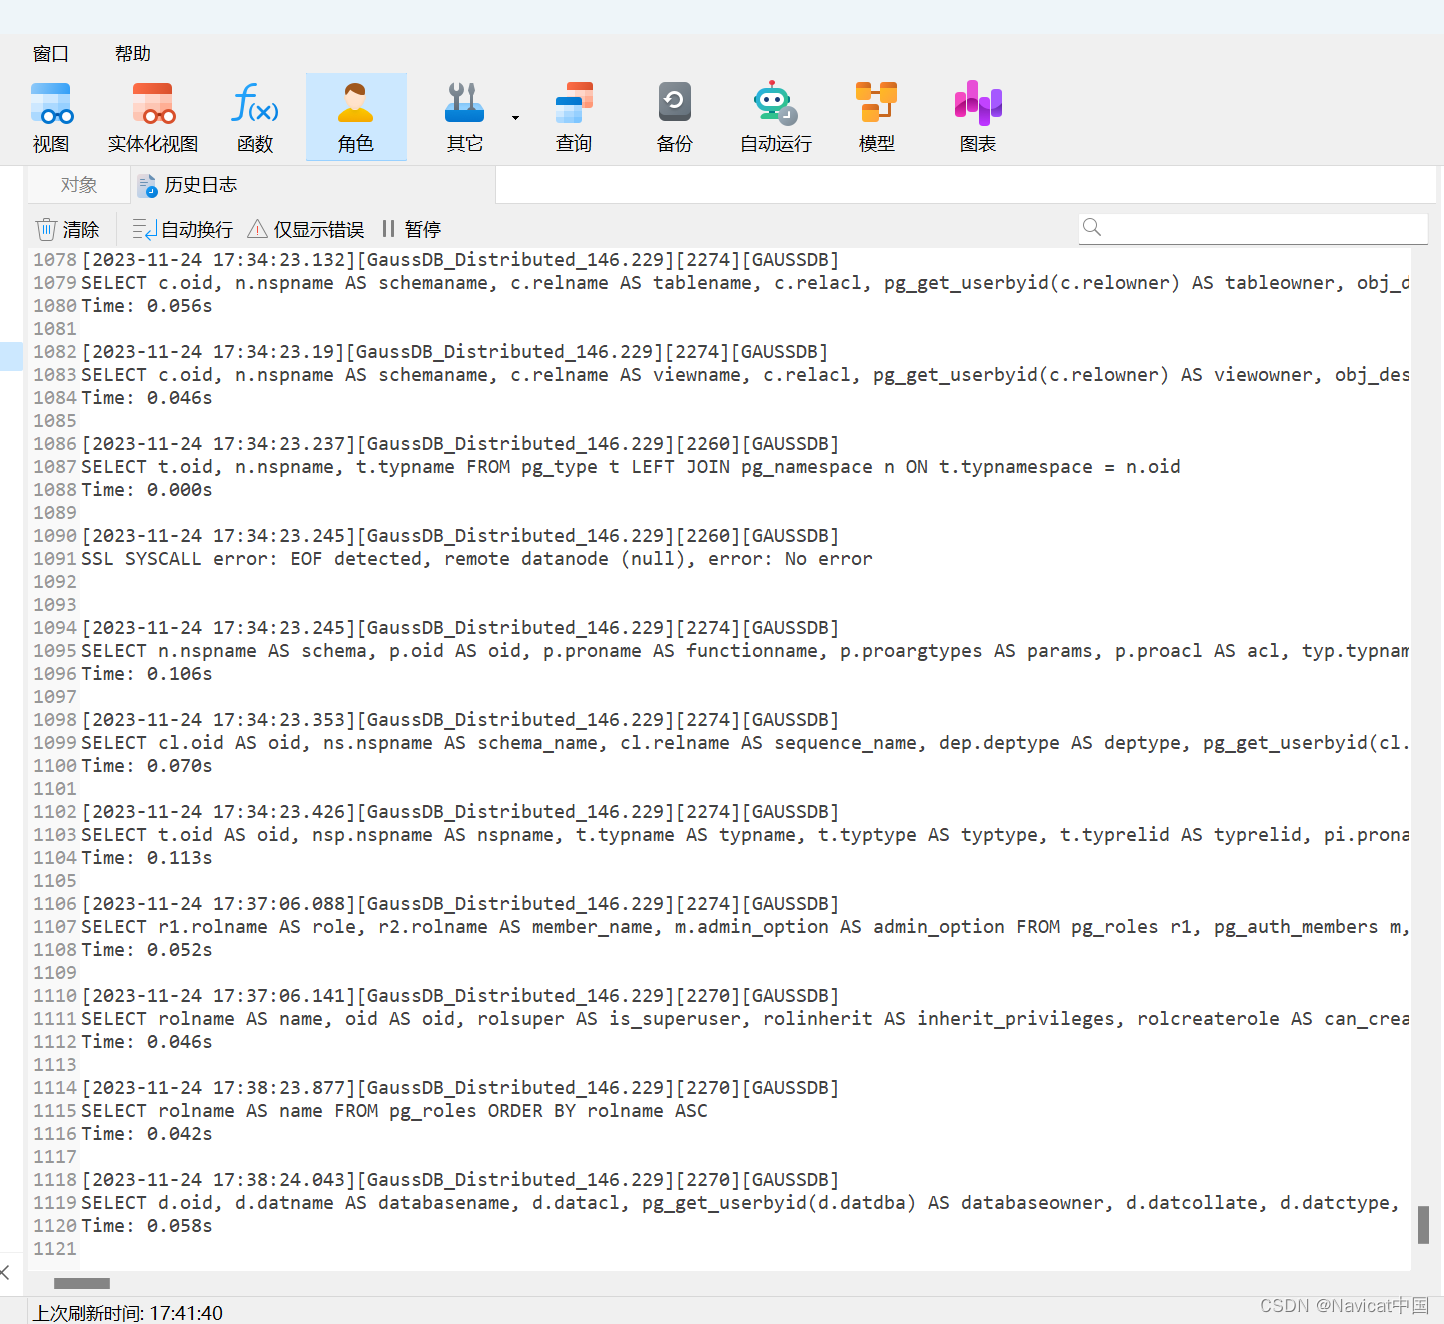Click the magnifier search icon

tap(1092, 228)
